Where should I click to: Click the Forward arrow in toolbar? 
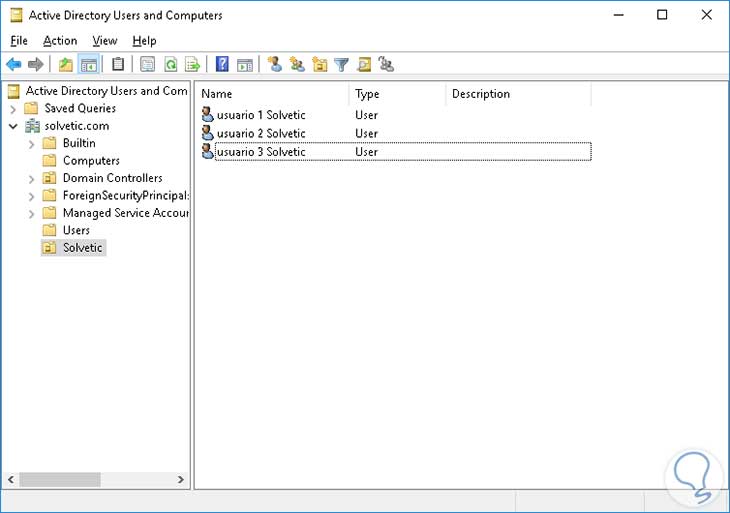pos(36,64)
